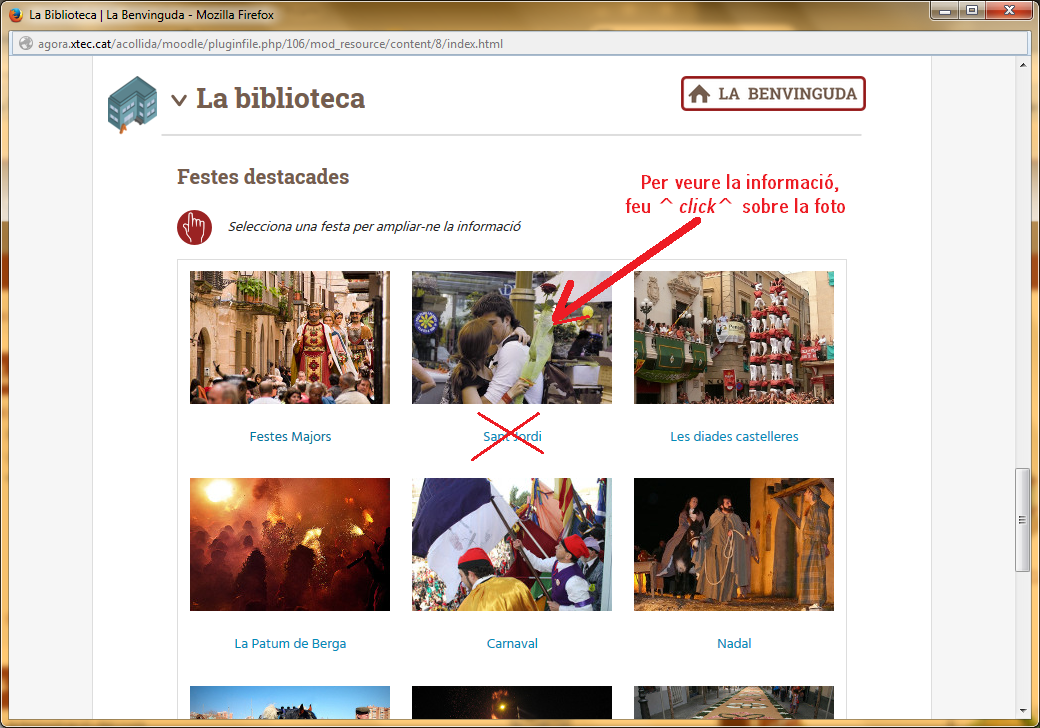Click the home icon in La Benvinguda button

click(x=700, y=94)
